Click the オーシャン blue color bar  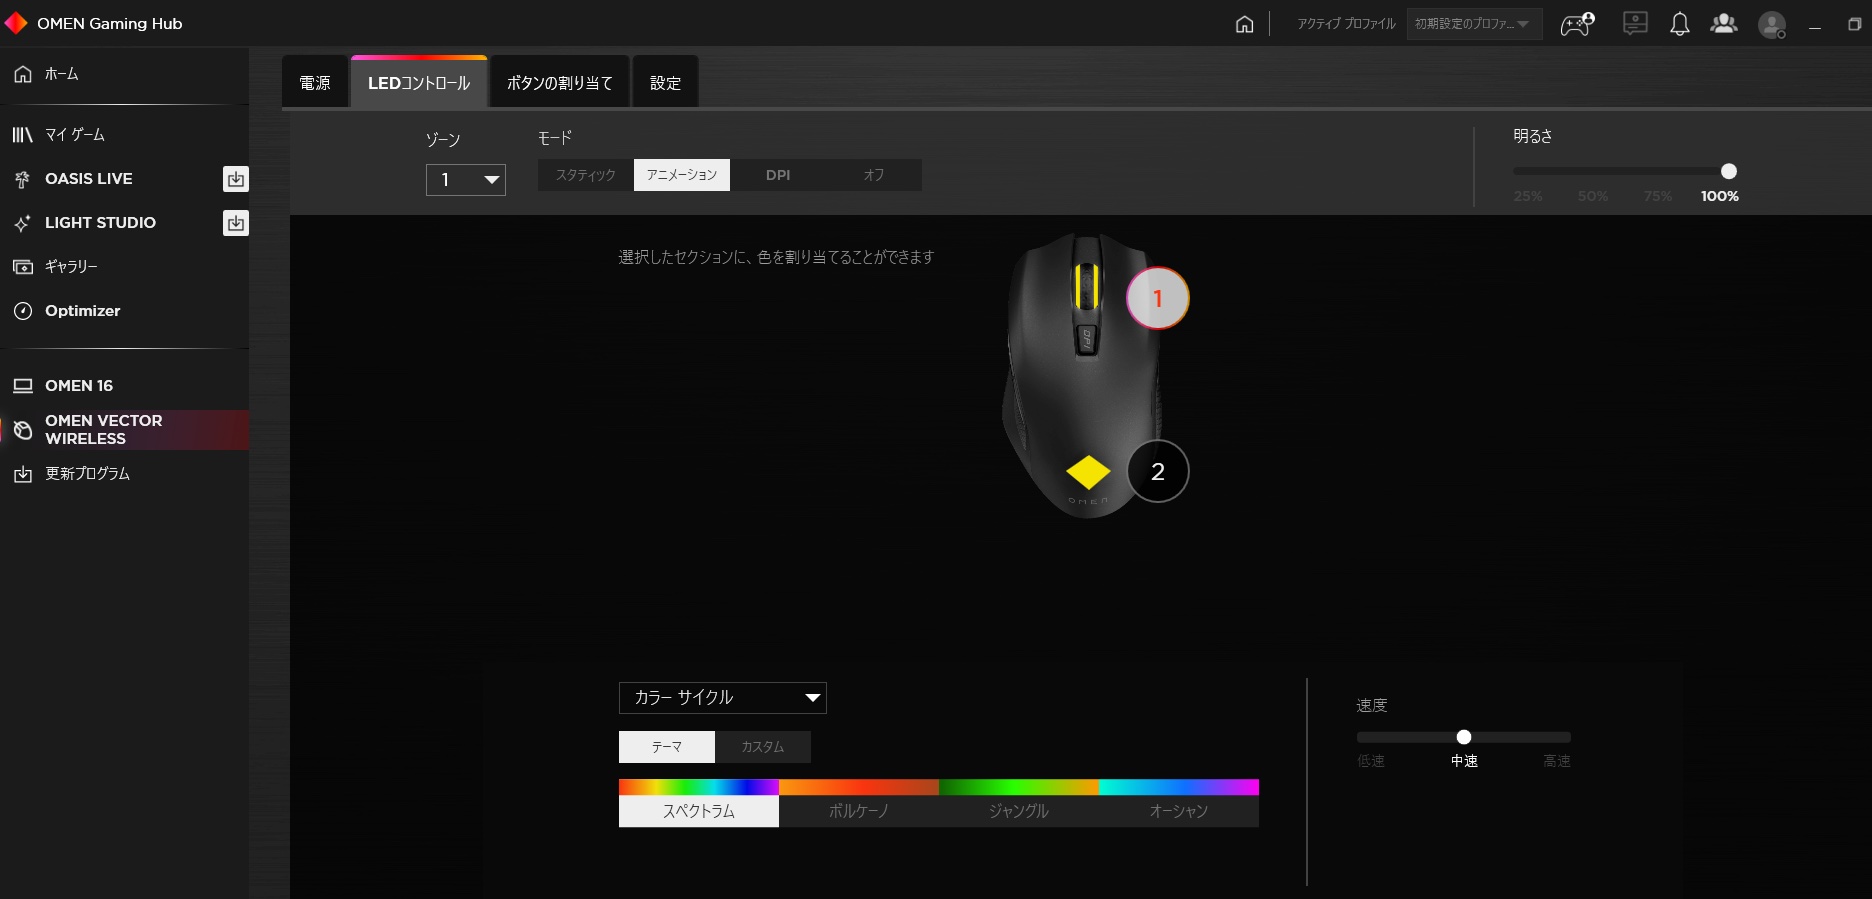(x=1179, y=787)
